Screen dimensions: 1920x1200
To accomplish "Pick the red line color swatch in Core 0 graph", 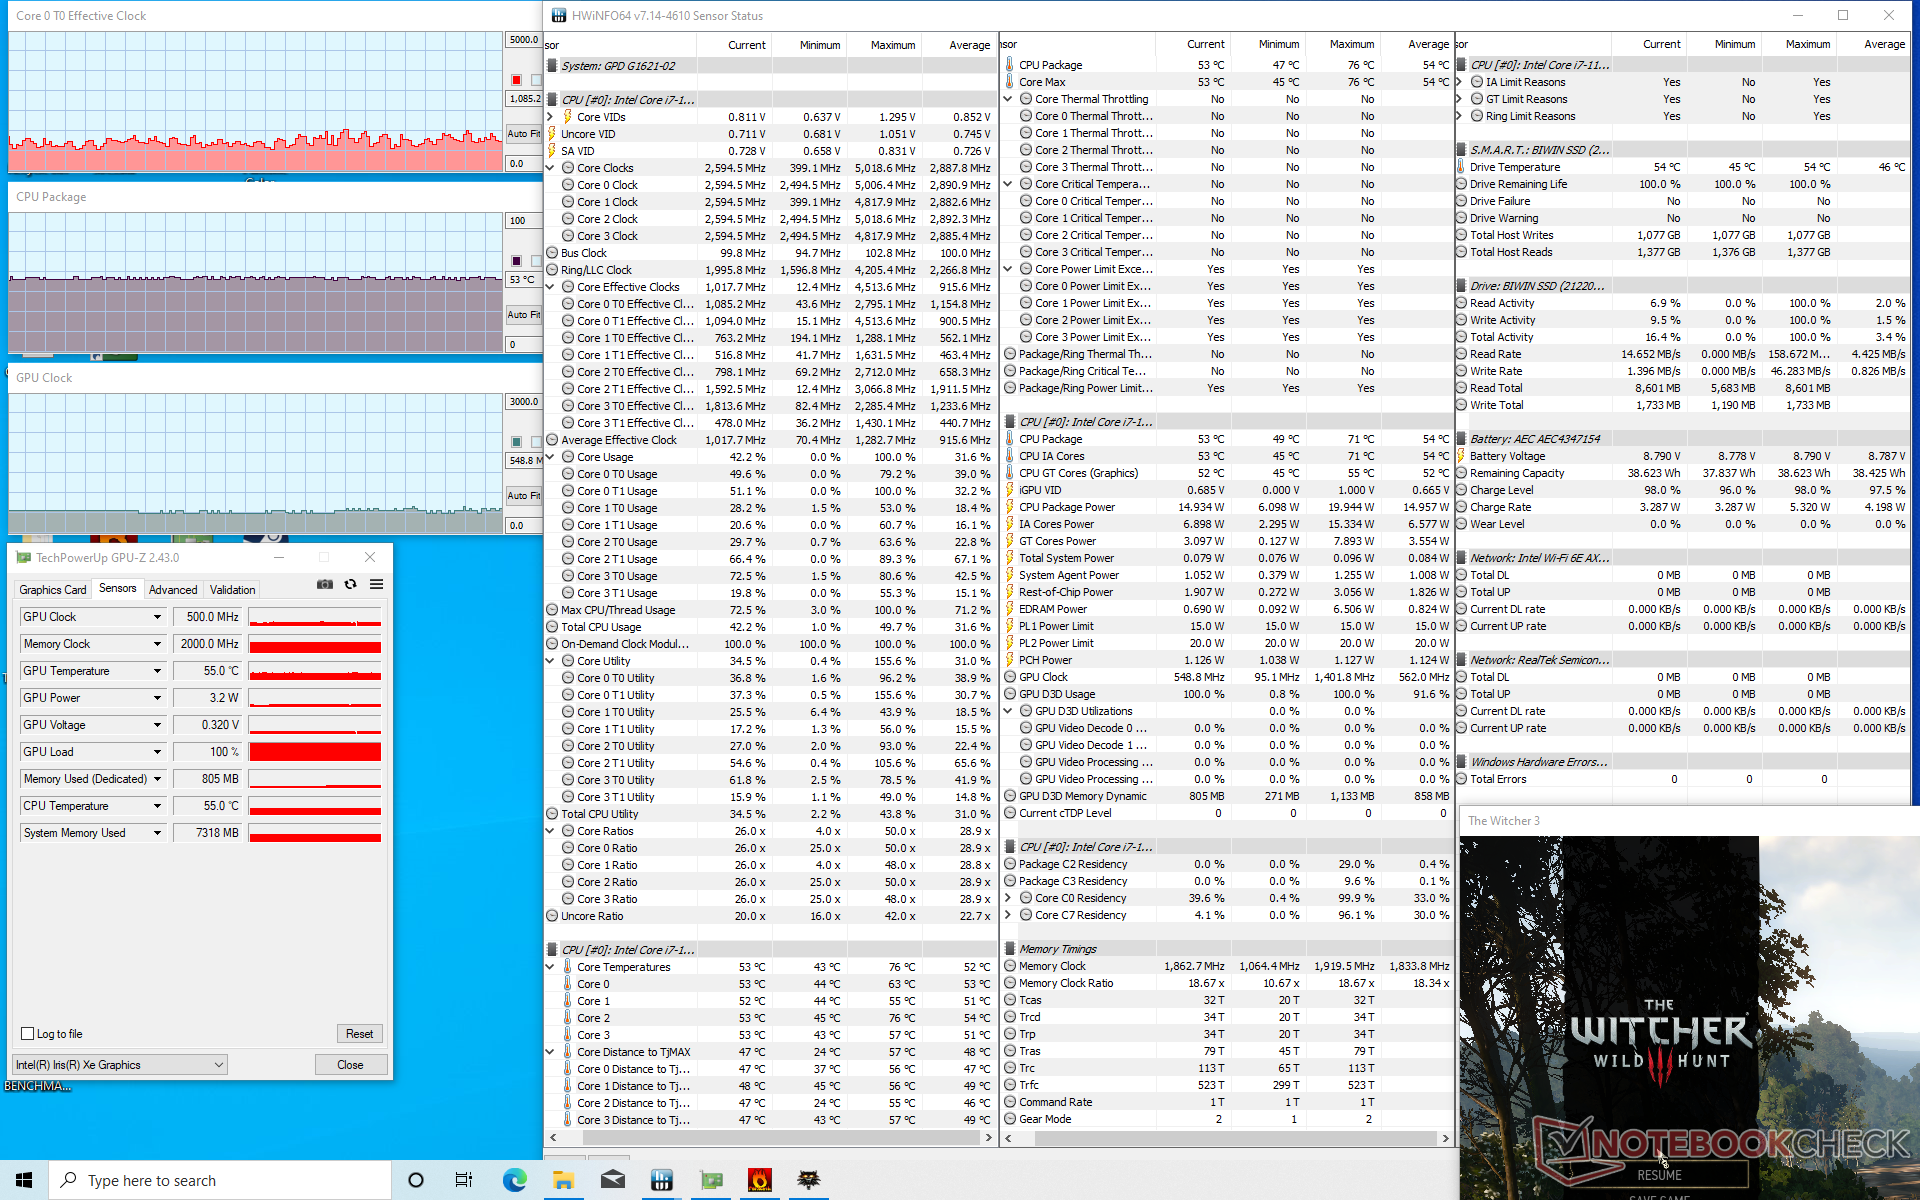I will pyautogui.click(x=516, y=80).
